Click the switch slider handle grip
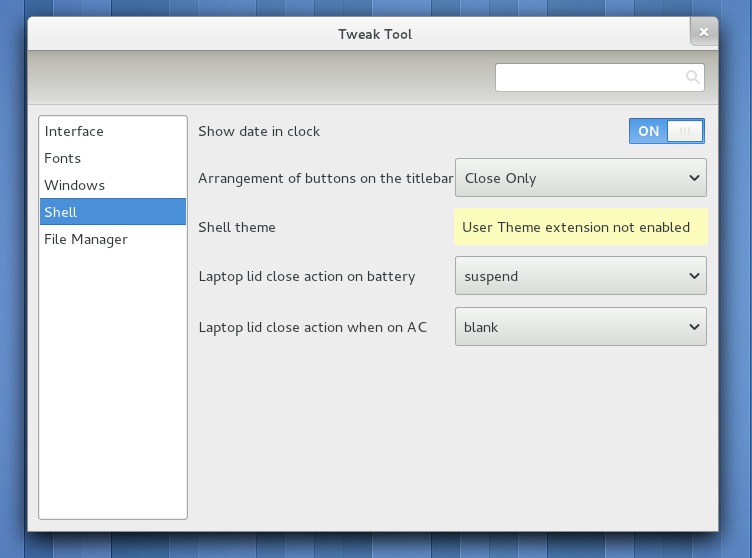The height and width of the screenshot is (558, 752). (x=685, y=131)
